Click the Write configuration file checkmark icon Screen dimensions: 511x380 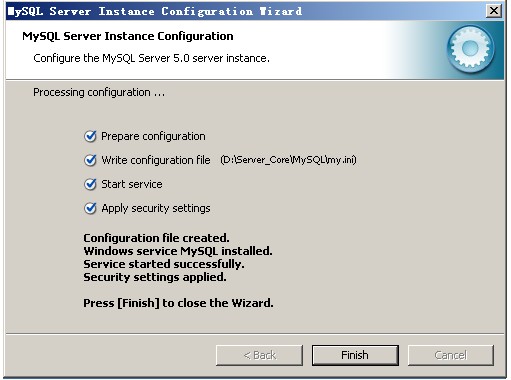pos(90,160)
